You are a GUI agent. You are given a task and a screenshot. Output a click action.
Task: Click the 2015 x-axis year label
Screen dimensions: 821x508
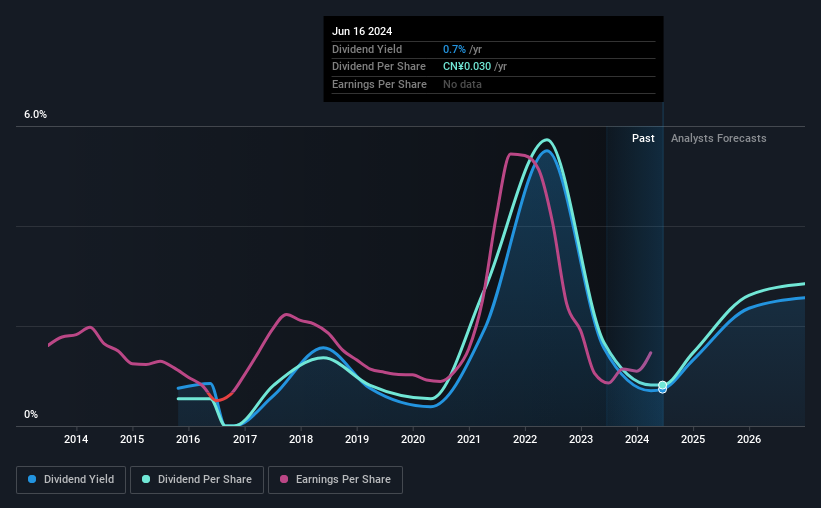132,439
